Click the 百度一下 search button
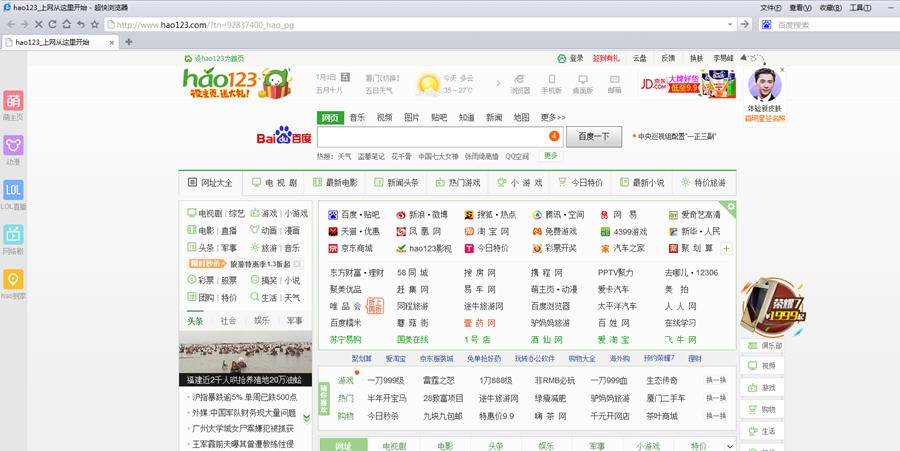Image resolution: width=900 pixels, height=451 pixels. coord(594,137)
